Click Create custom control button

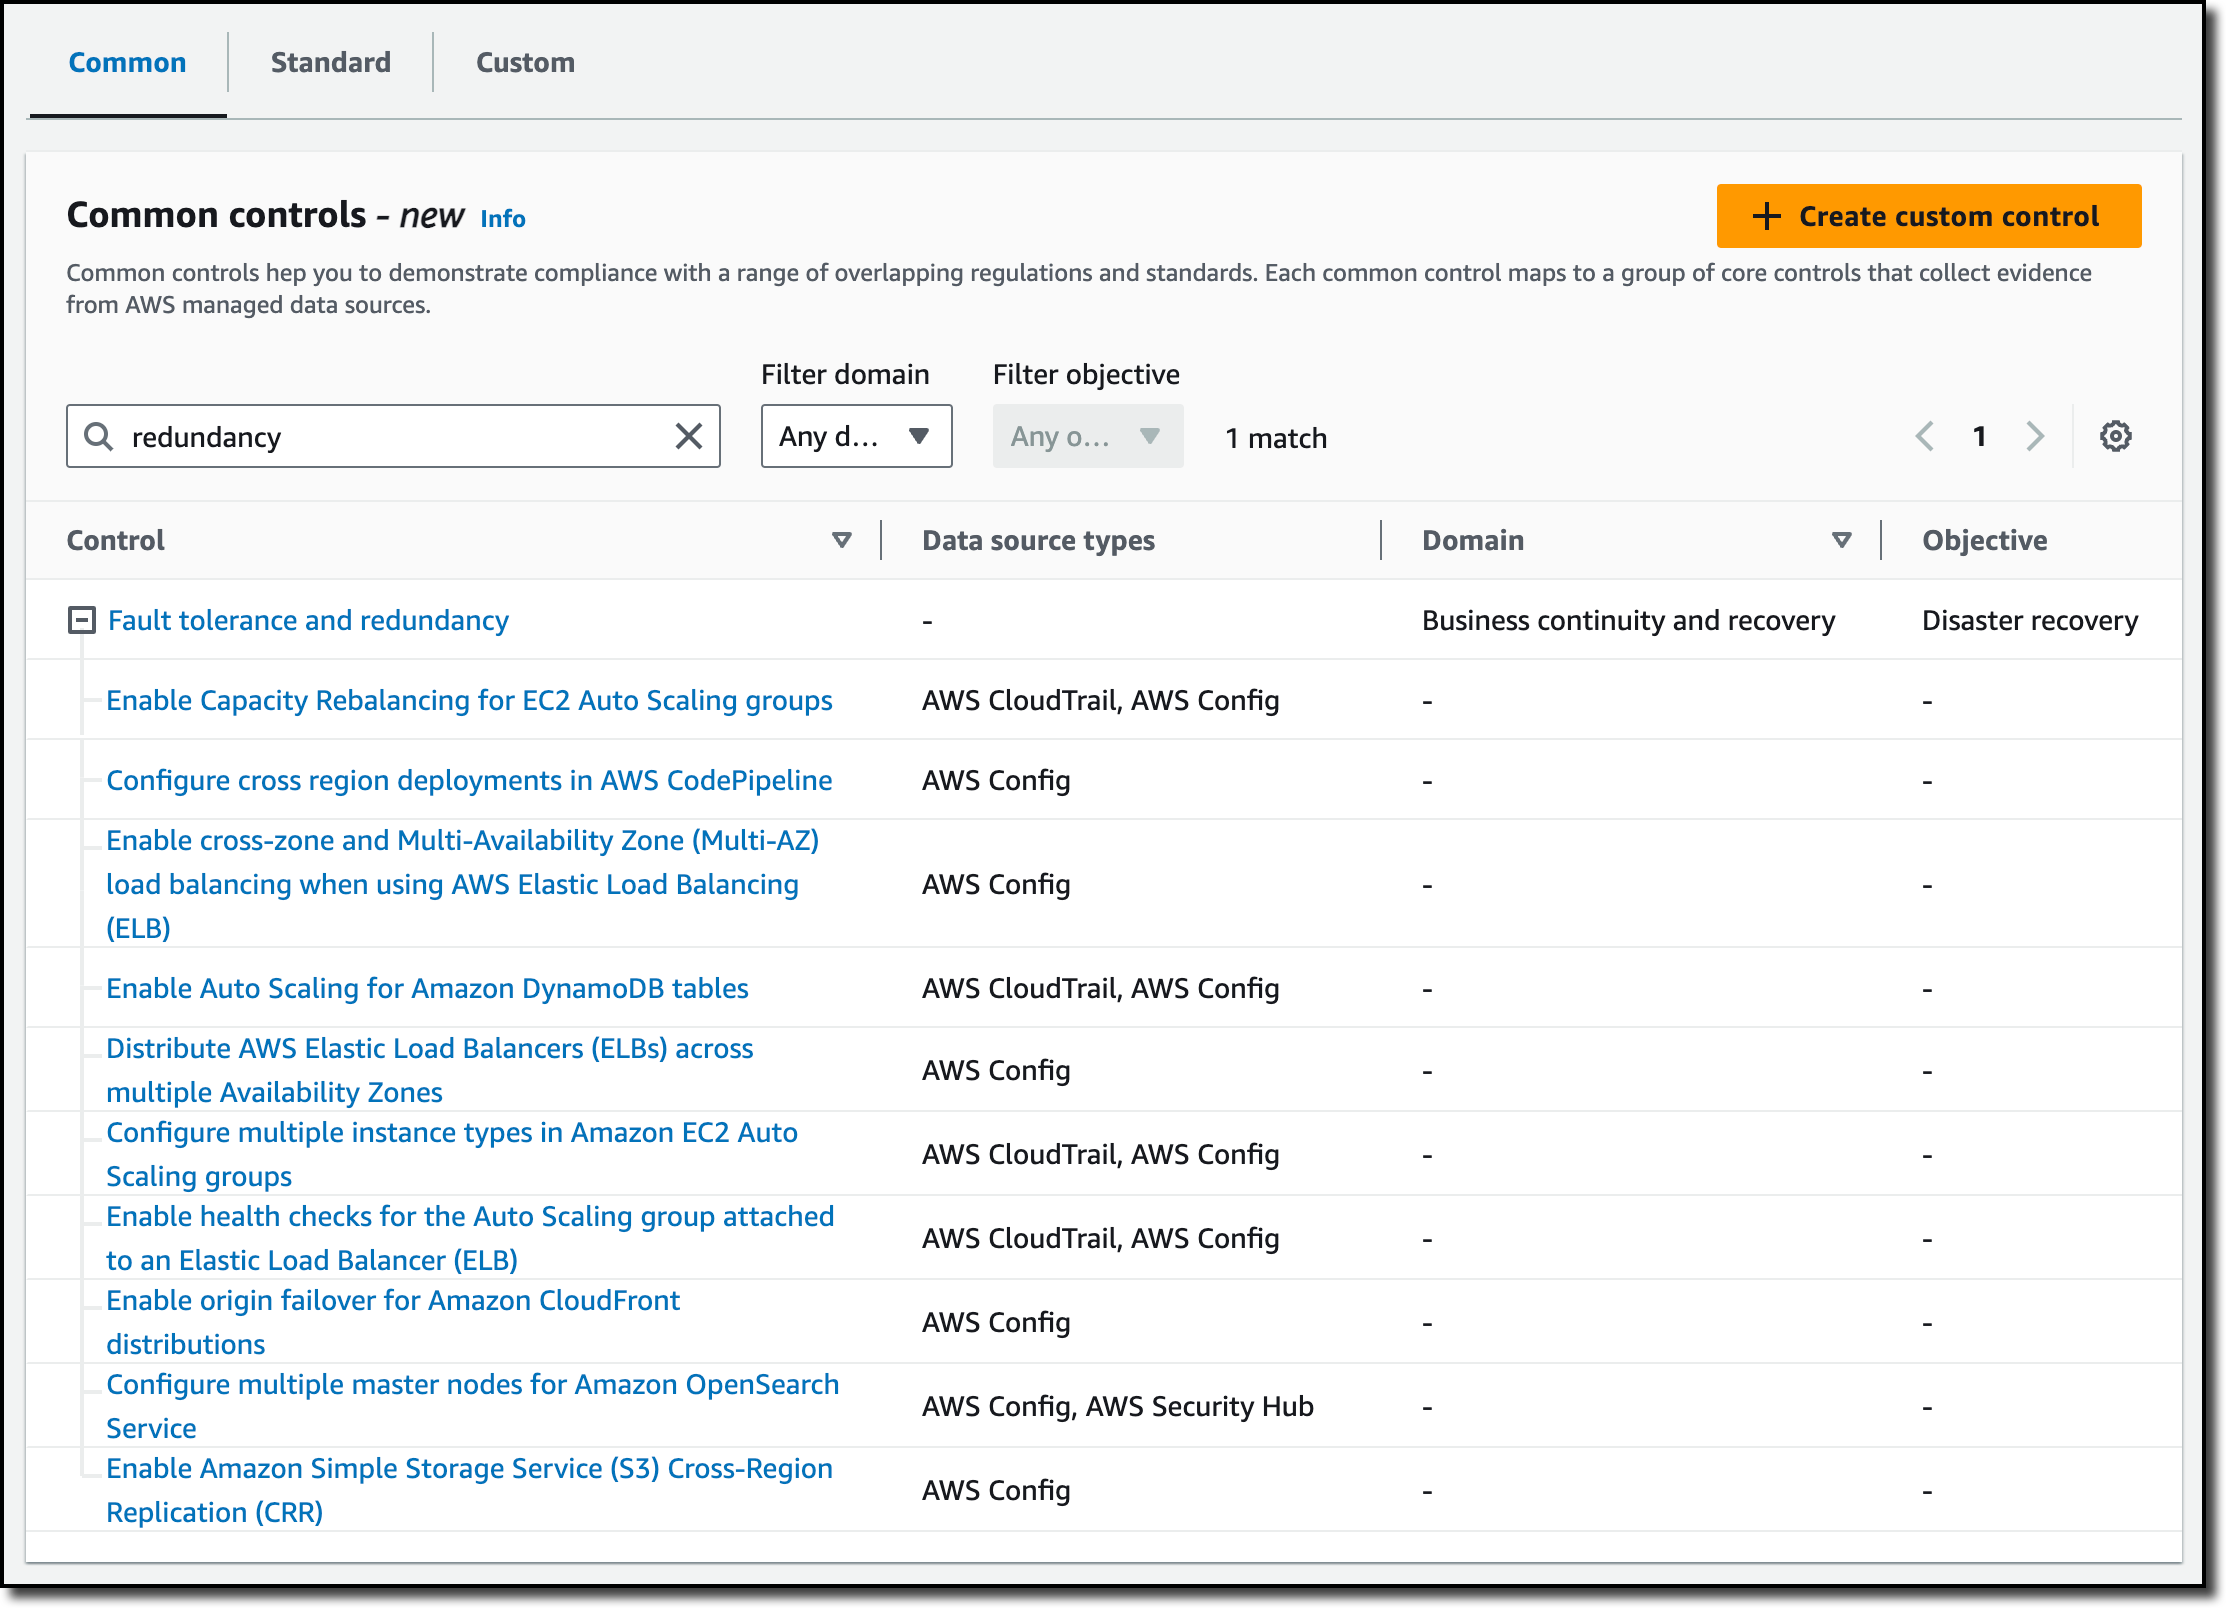[1928, 216]
